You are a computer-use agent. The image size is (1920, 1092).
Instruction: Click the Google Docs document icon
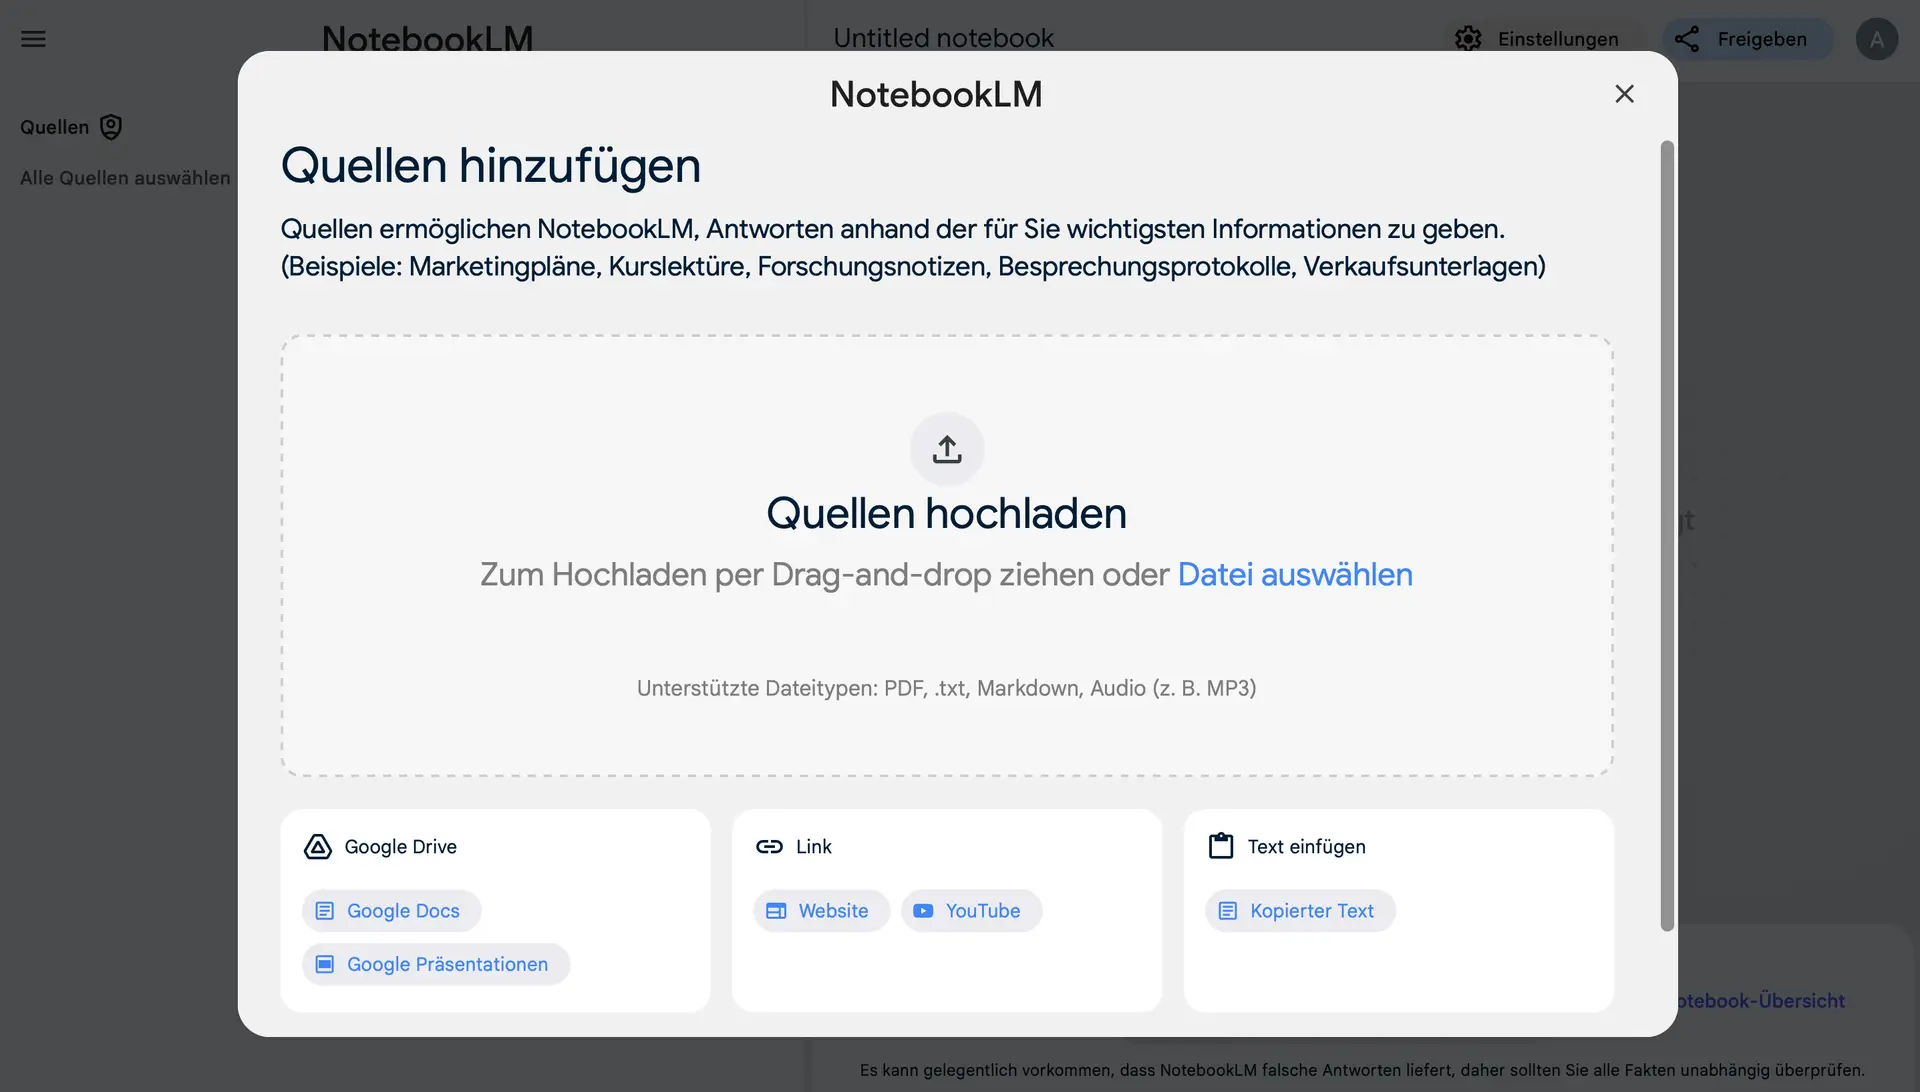[x=325, y=911]
